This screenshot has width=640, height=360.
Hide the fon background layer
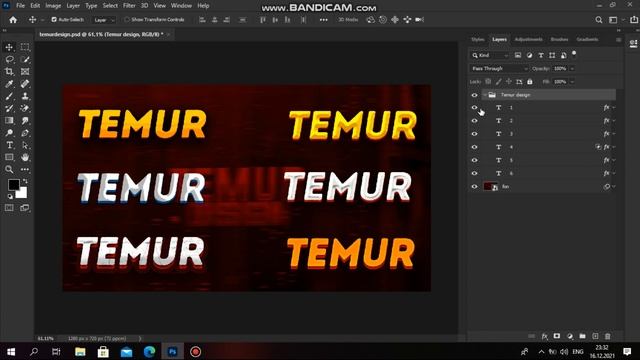tap(474, 187)
